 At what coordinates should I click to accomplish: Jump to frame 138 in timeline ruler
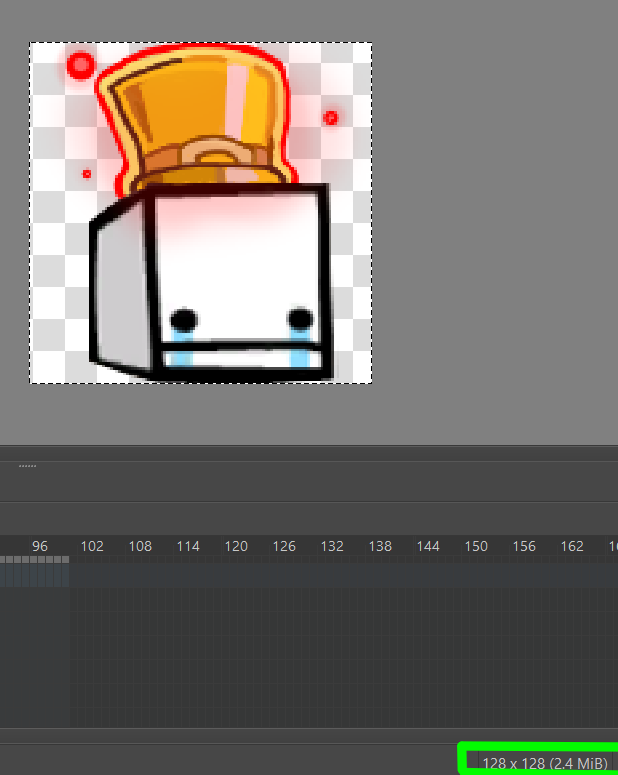[380, 546]
